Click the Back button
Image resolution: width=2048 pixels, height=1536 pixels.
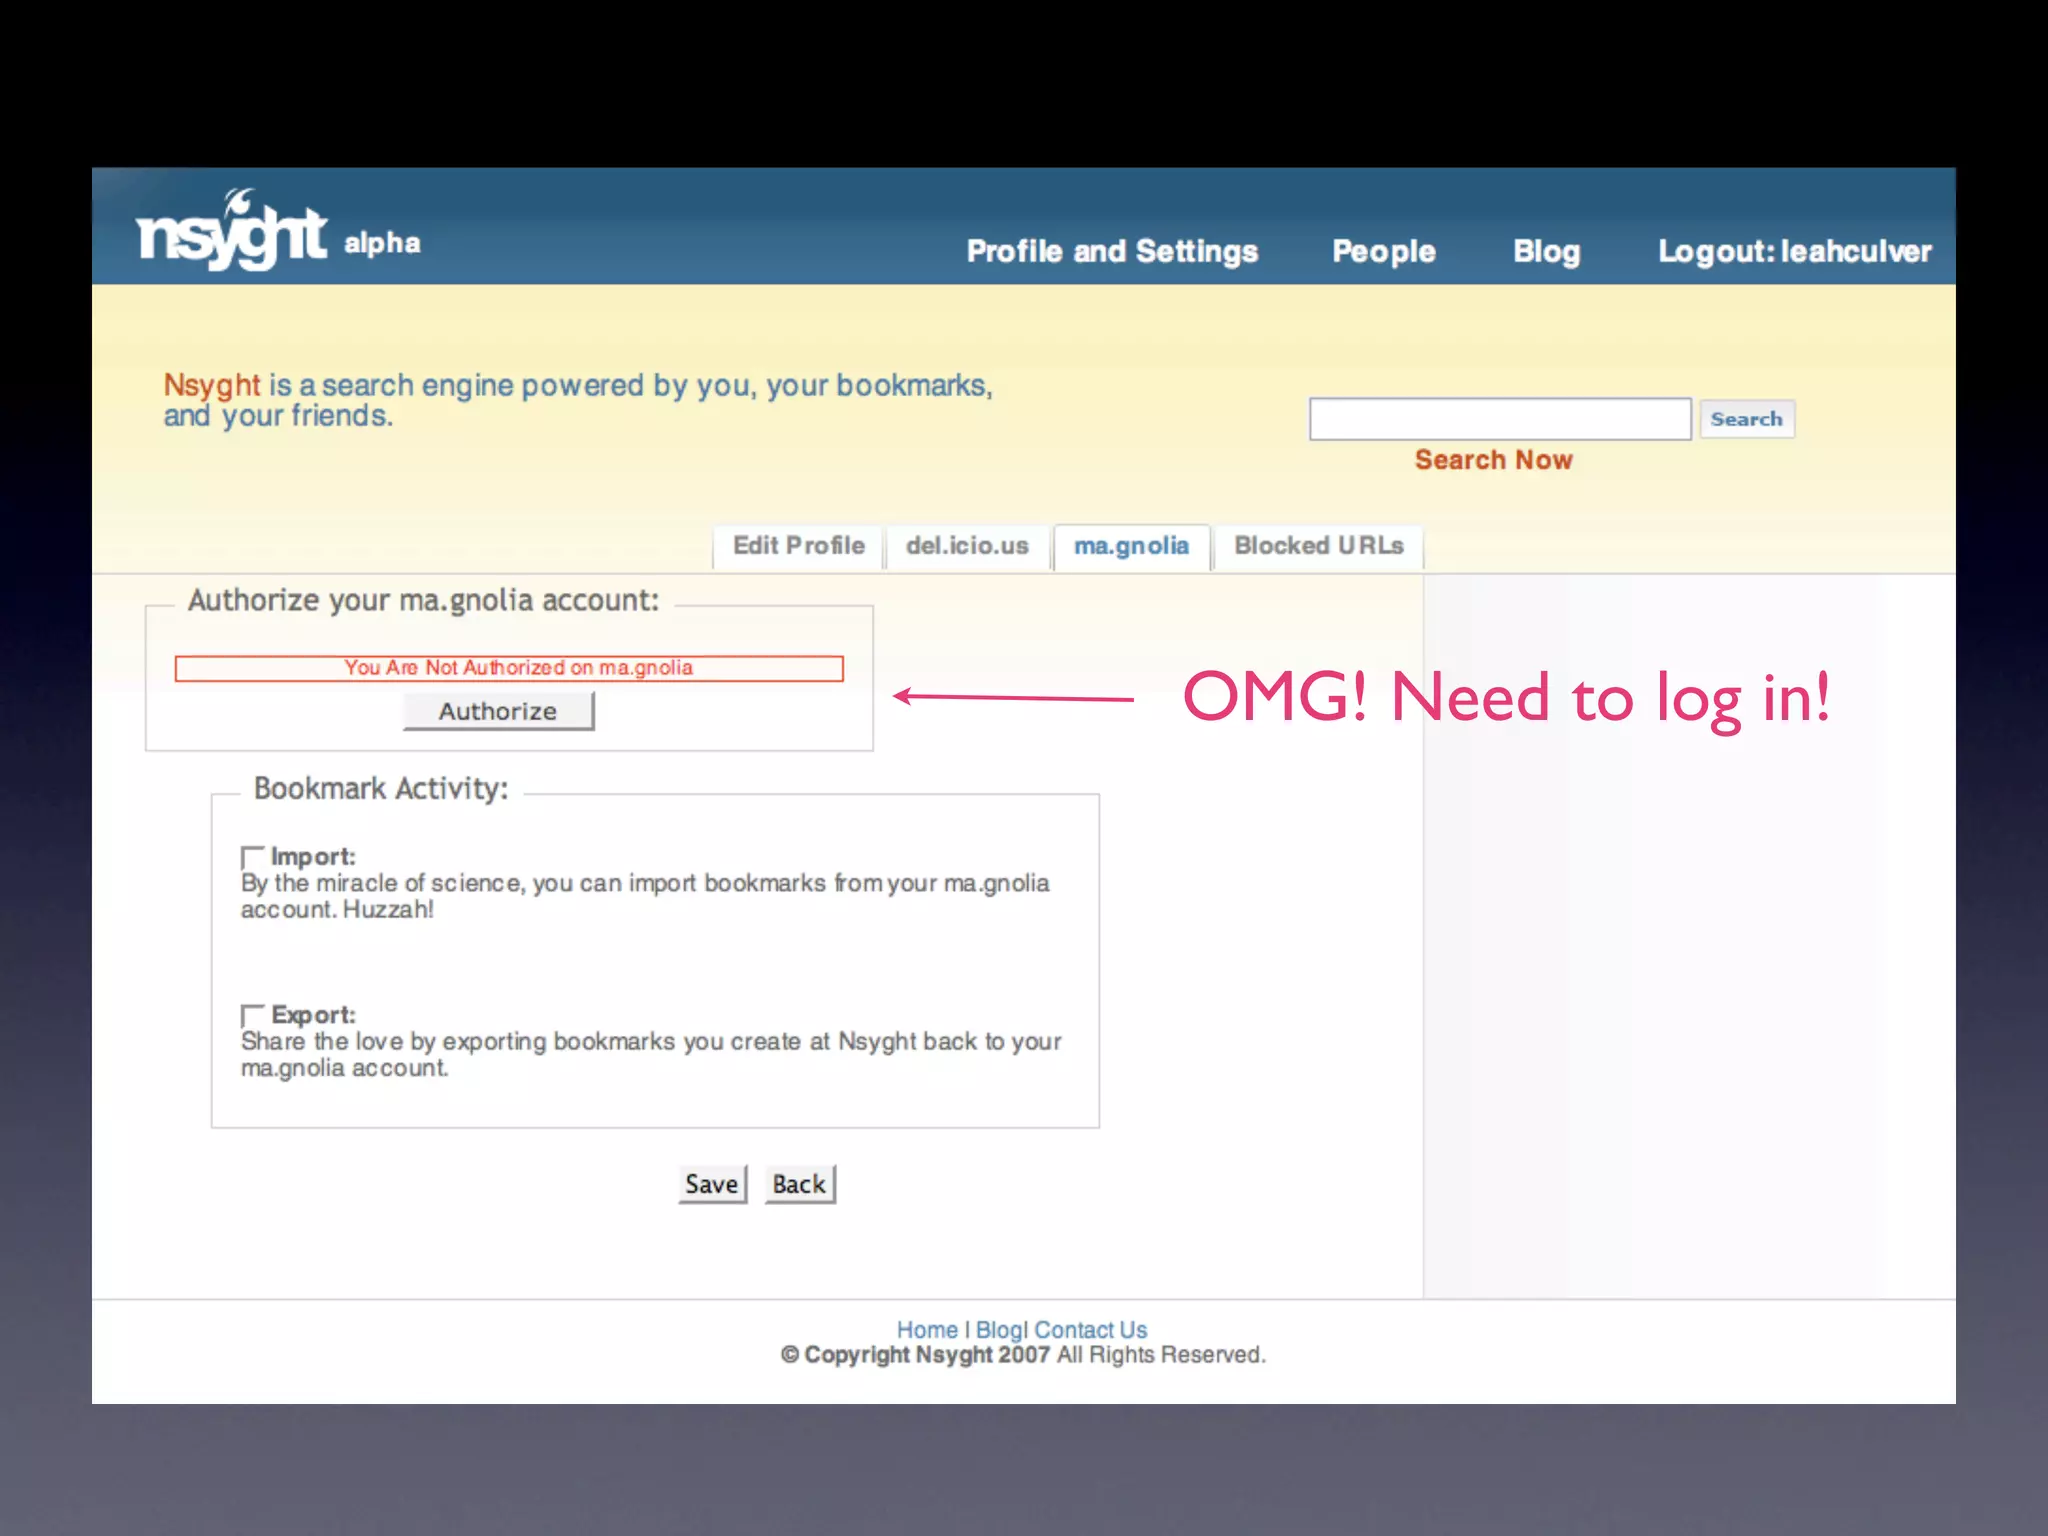coord(799,1184)
